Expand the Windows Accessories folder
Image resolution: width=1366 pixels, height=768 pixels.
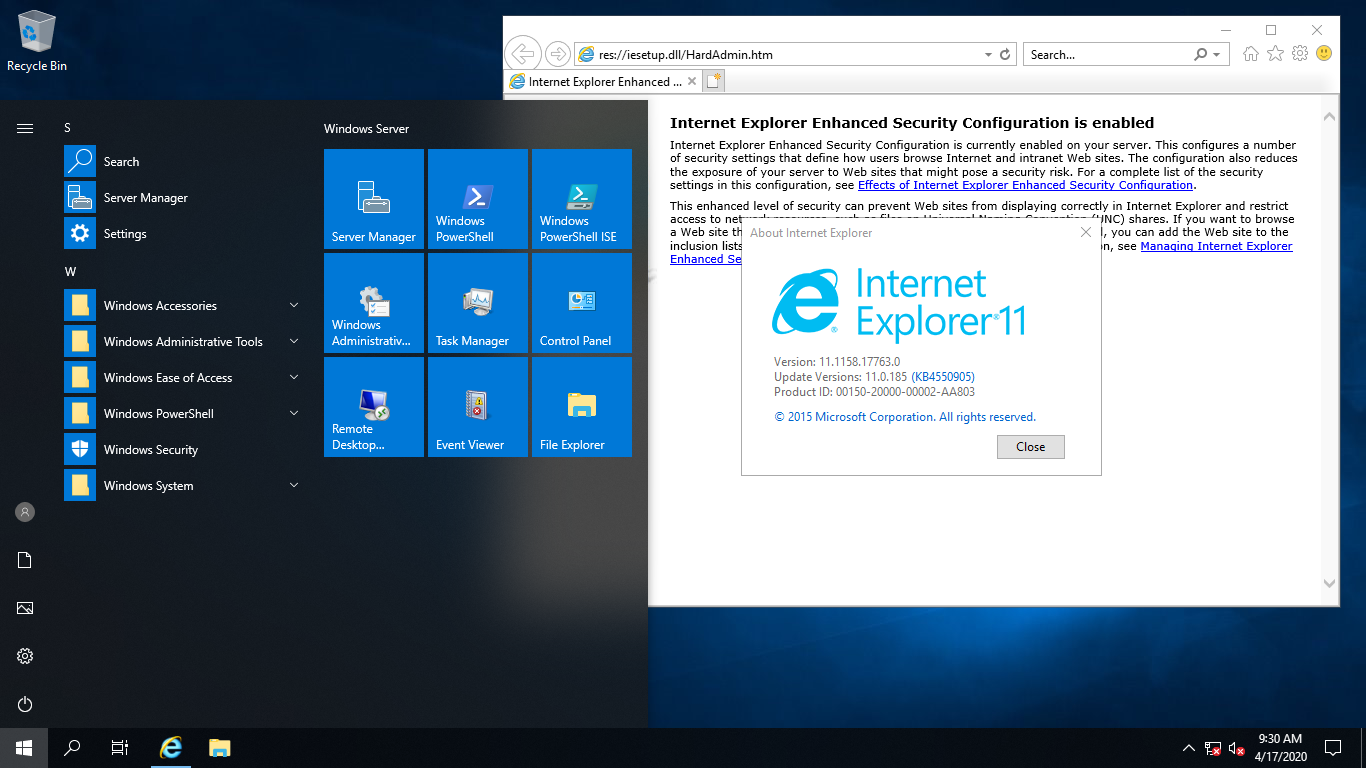[185, 306]
